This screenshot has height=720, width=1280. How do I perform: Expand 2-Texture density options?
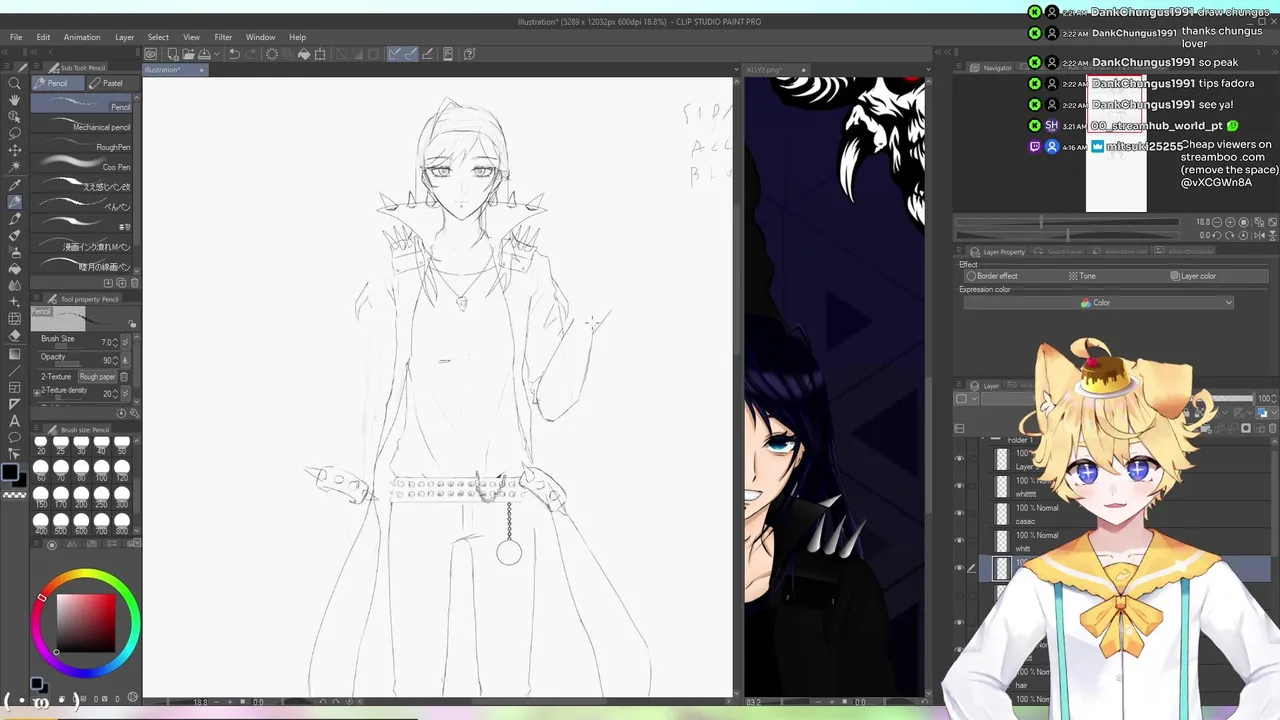point(37,393)
